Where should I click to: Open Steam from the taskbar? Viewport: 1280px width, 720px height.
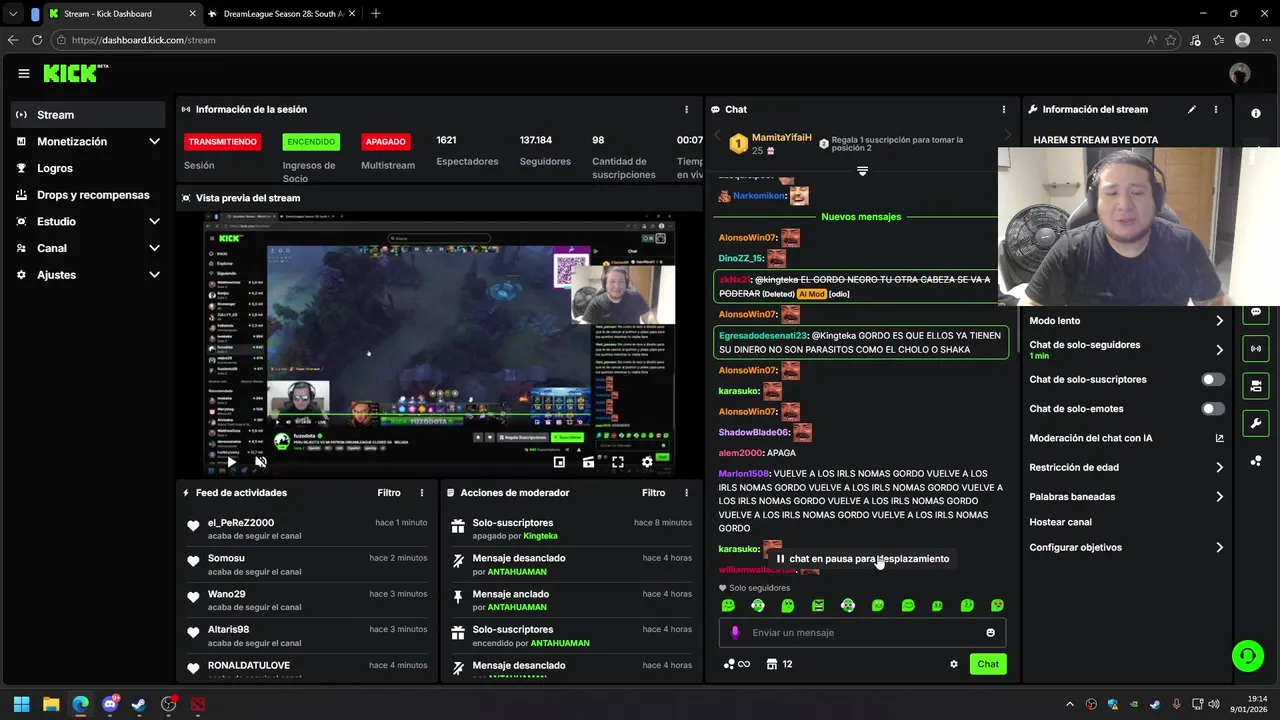pos(139,704)
